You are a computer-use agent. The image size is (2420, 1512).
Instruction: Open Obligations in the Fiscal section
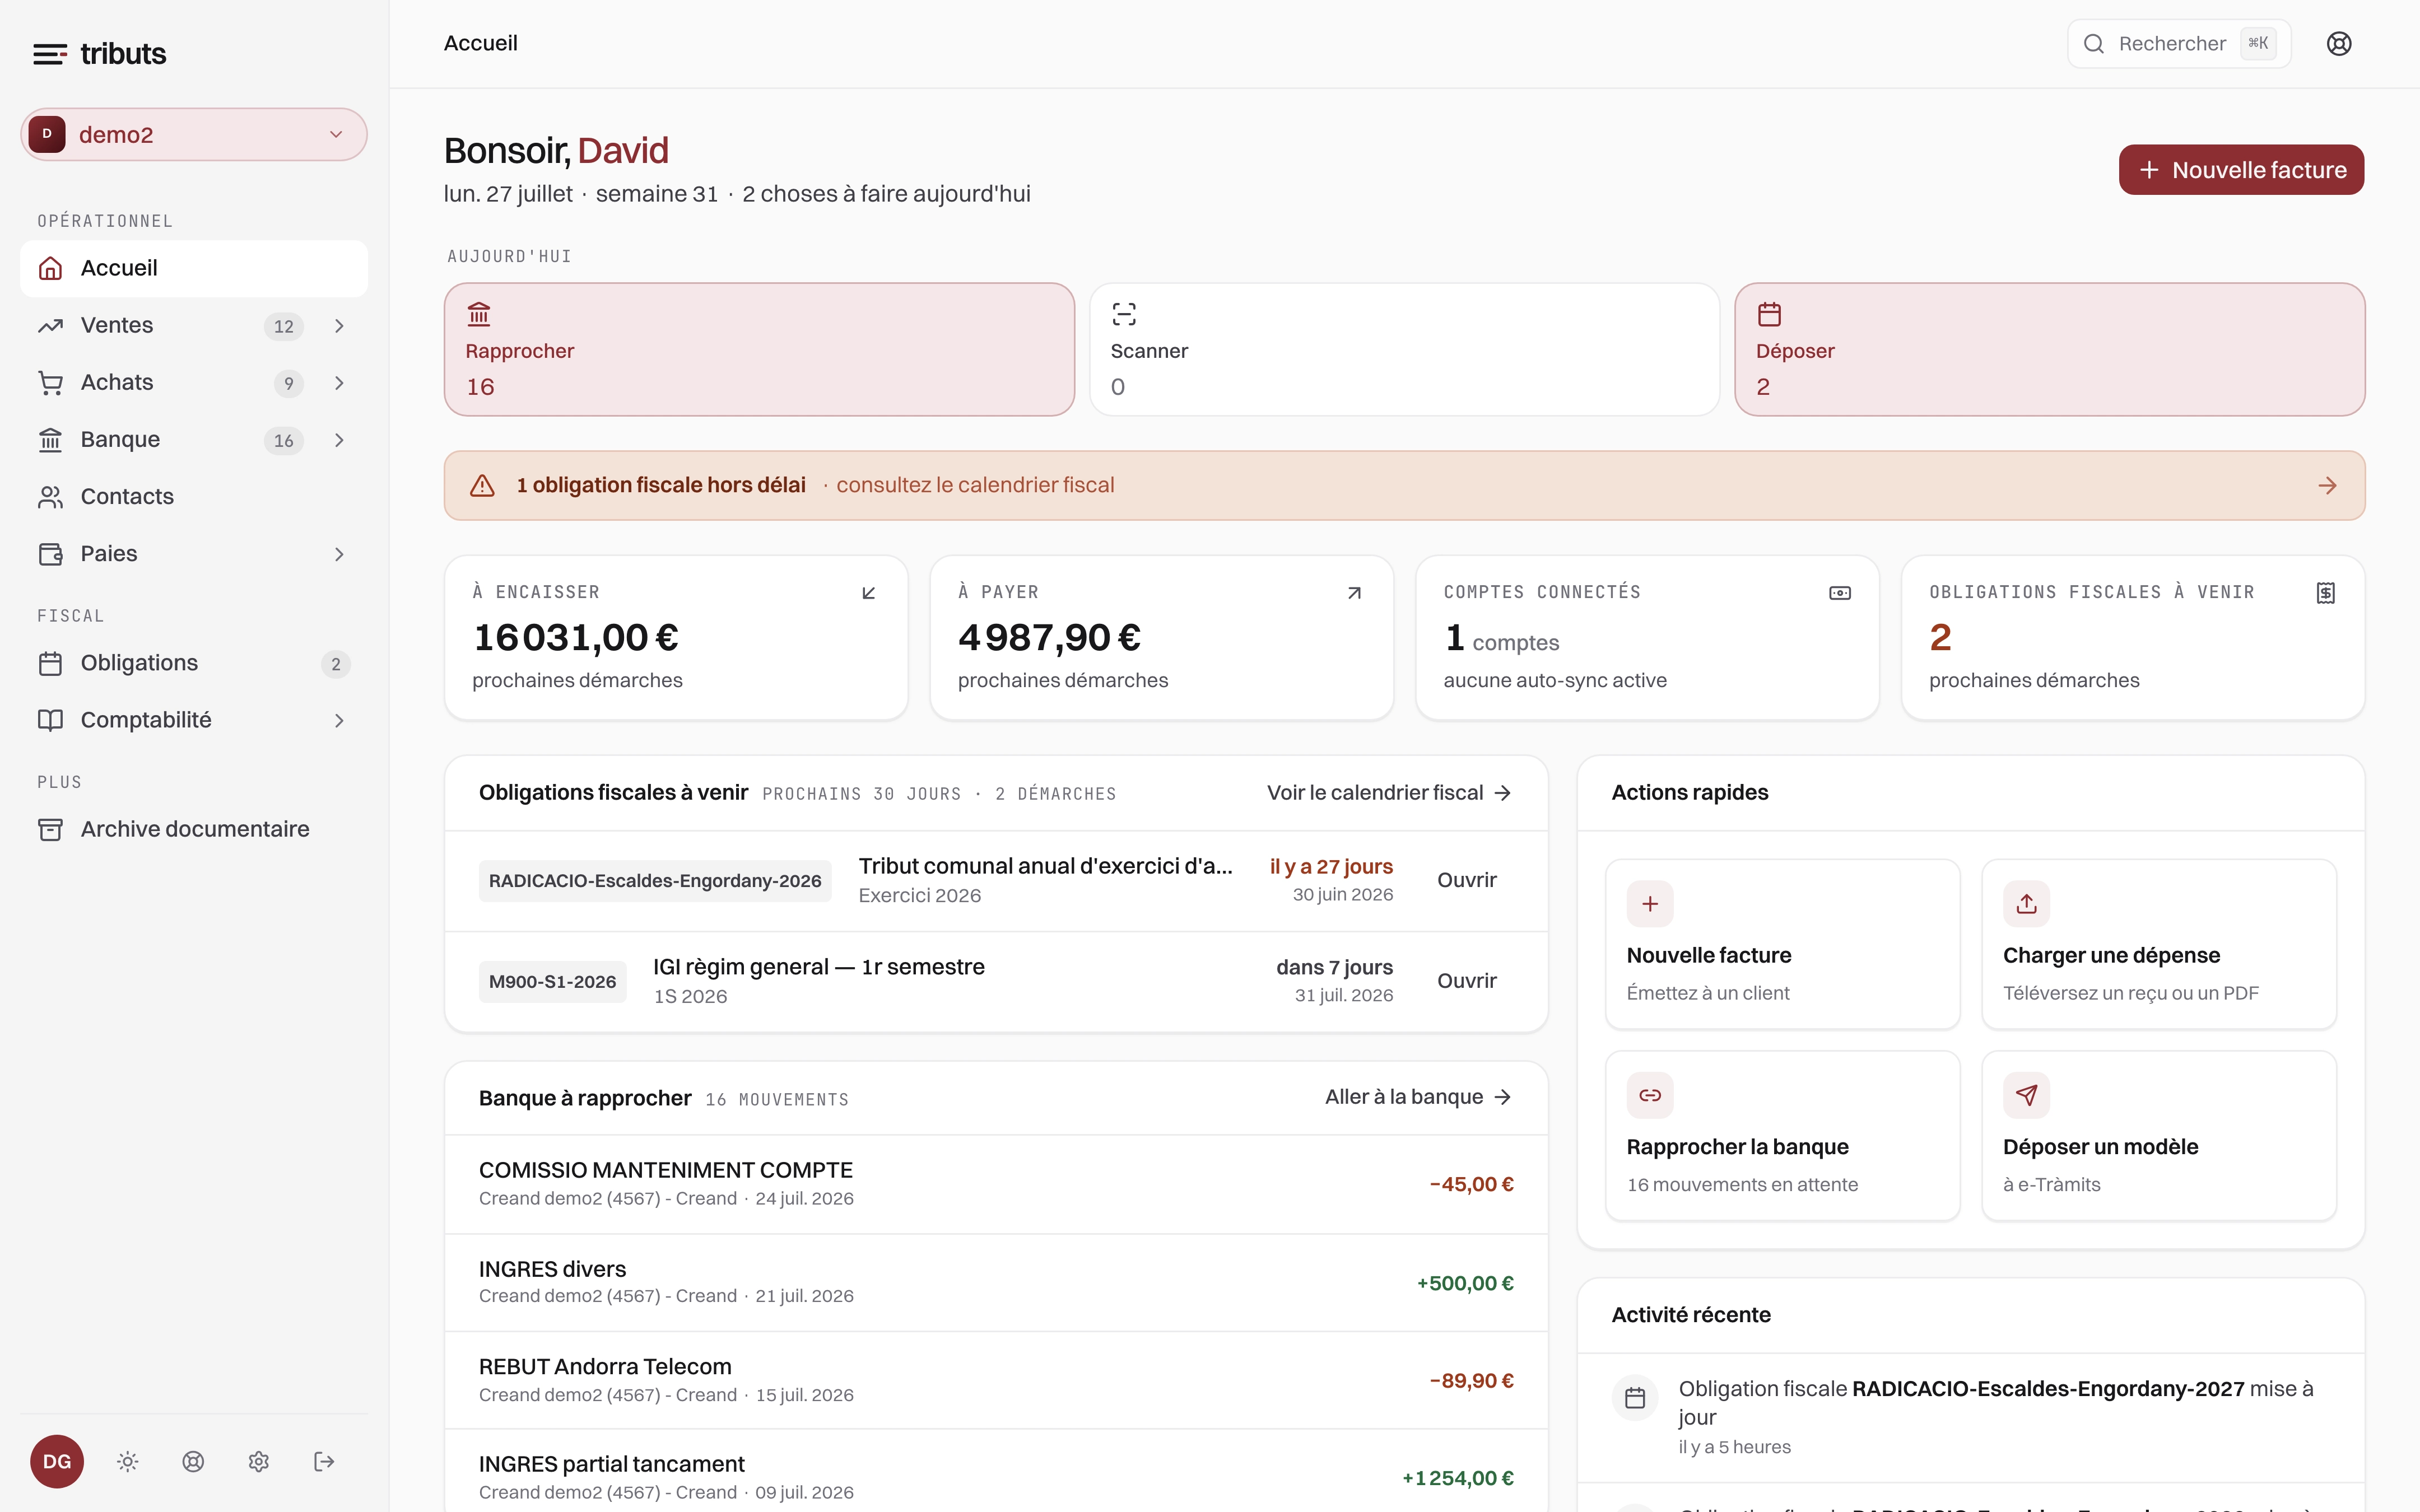(x=194, y=663)
